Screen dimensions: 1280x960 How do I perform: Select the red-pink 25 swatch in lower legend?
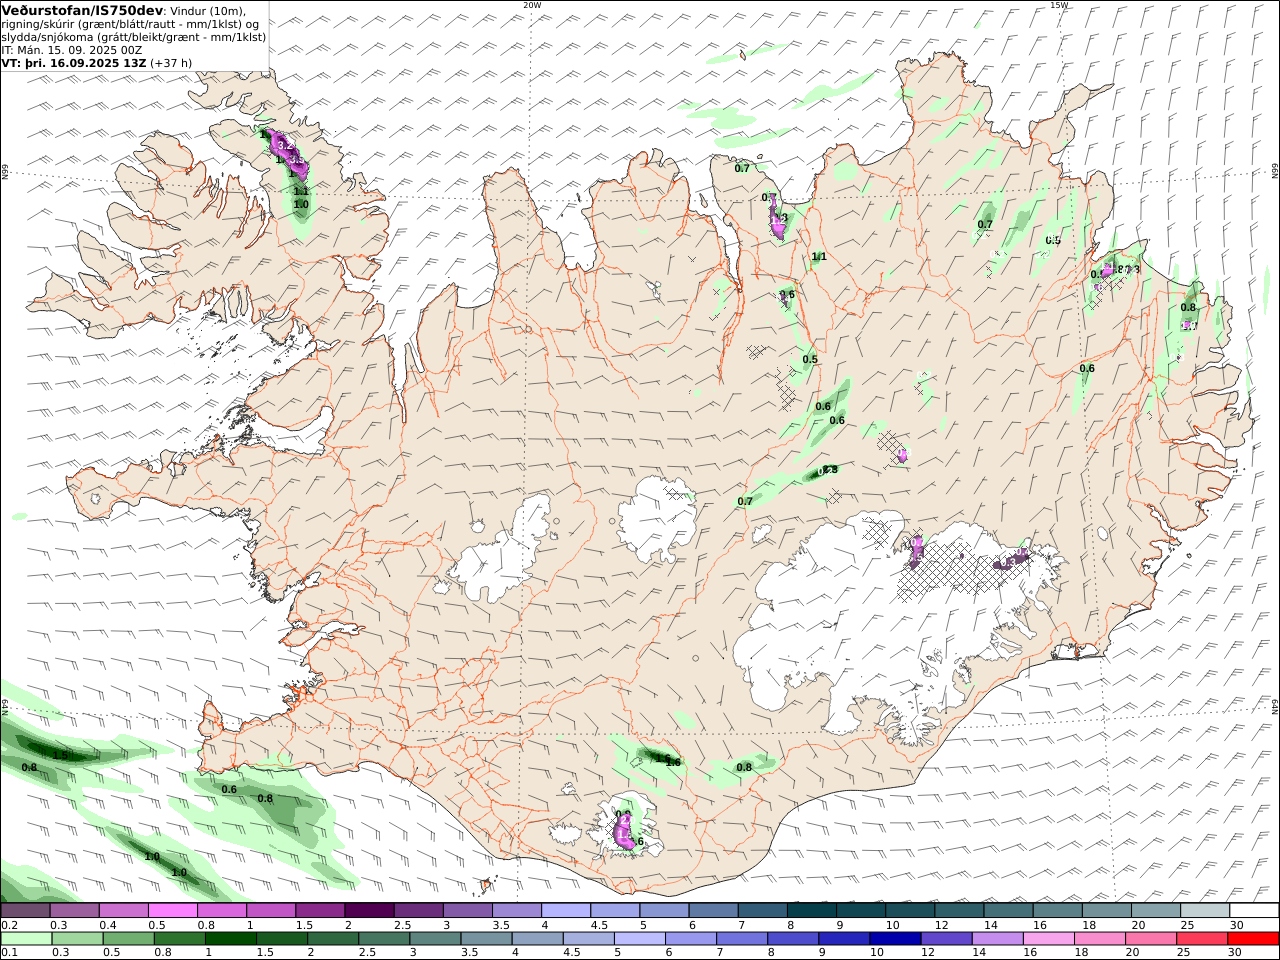pos(1201,939)
